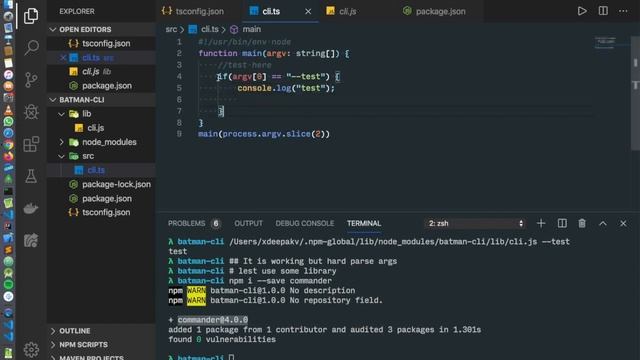The width and height of the screenshot is (640, 360).
Task: Open the Source Control view icon
Action: tap(31, 80)
